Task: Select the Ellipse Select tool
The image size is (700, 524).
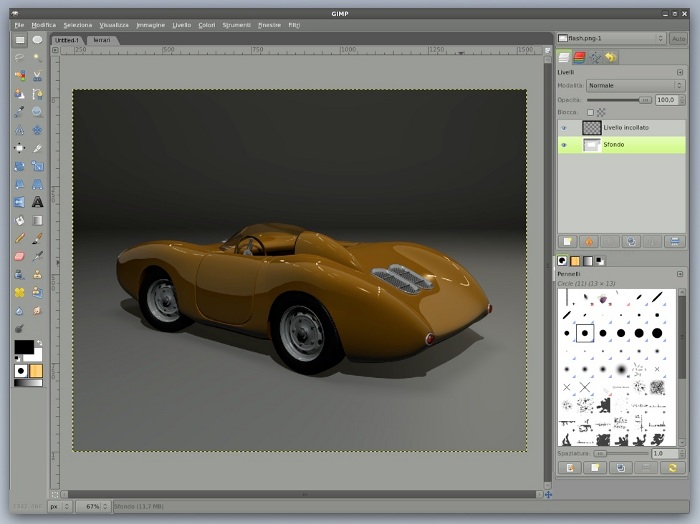Action: tap(37, 40)
